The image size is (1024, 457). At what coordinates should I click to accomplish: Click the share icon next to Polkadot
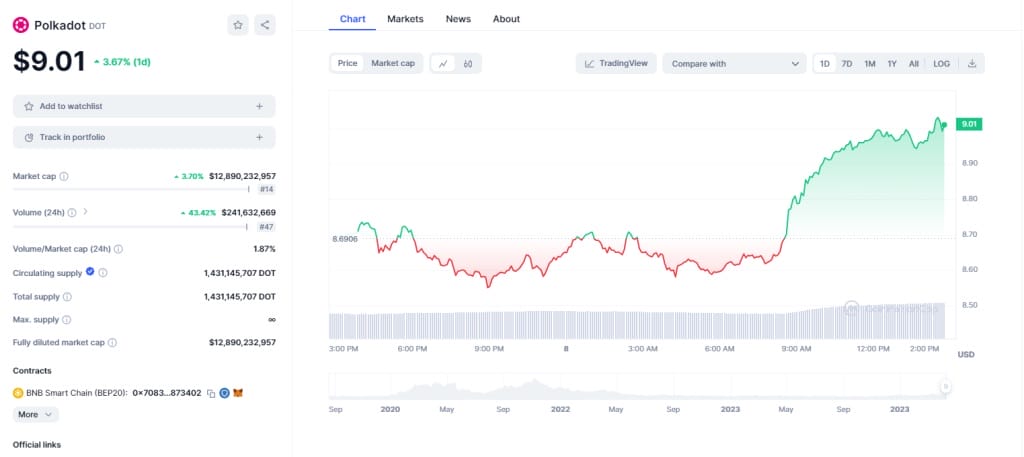coord(264,25)
